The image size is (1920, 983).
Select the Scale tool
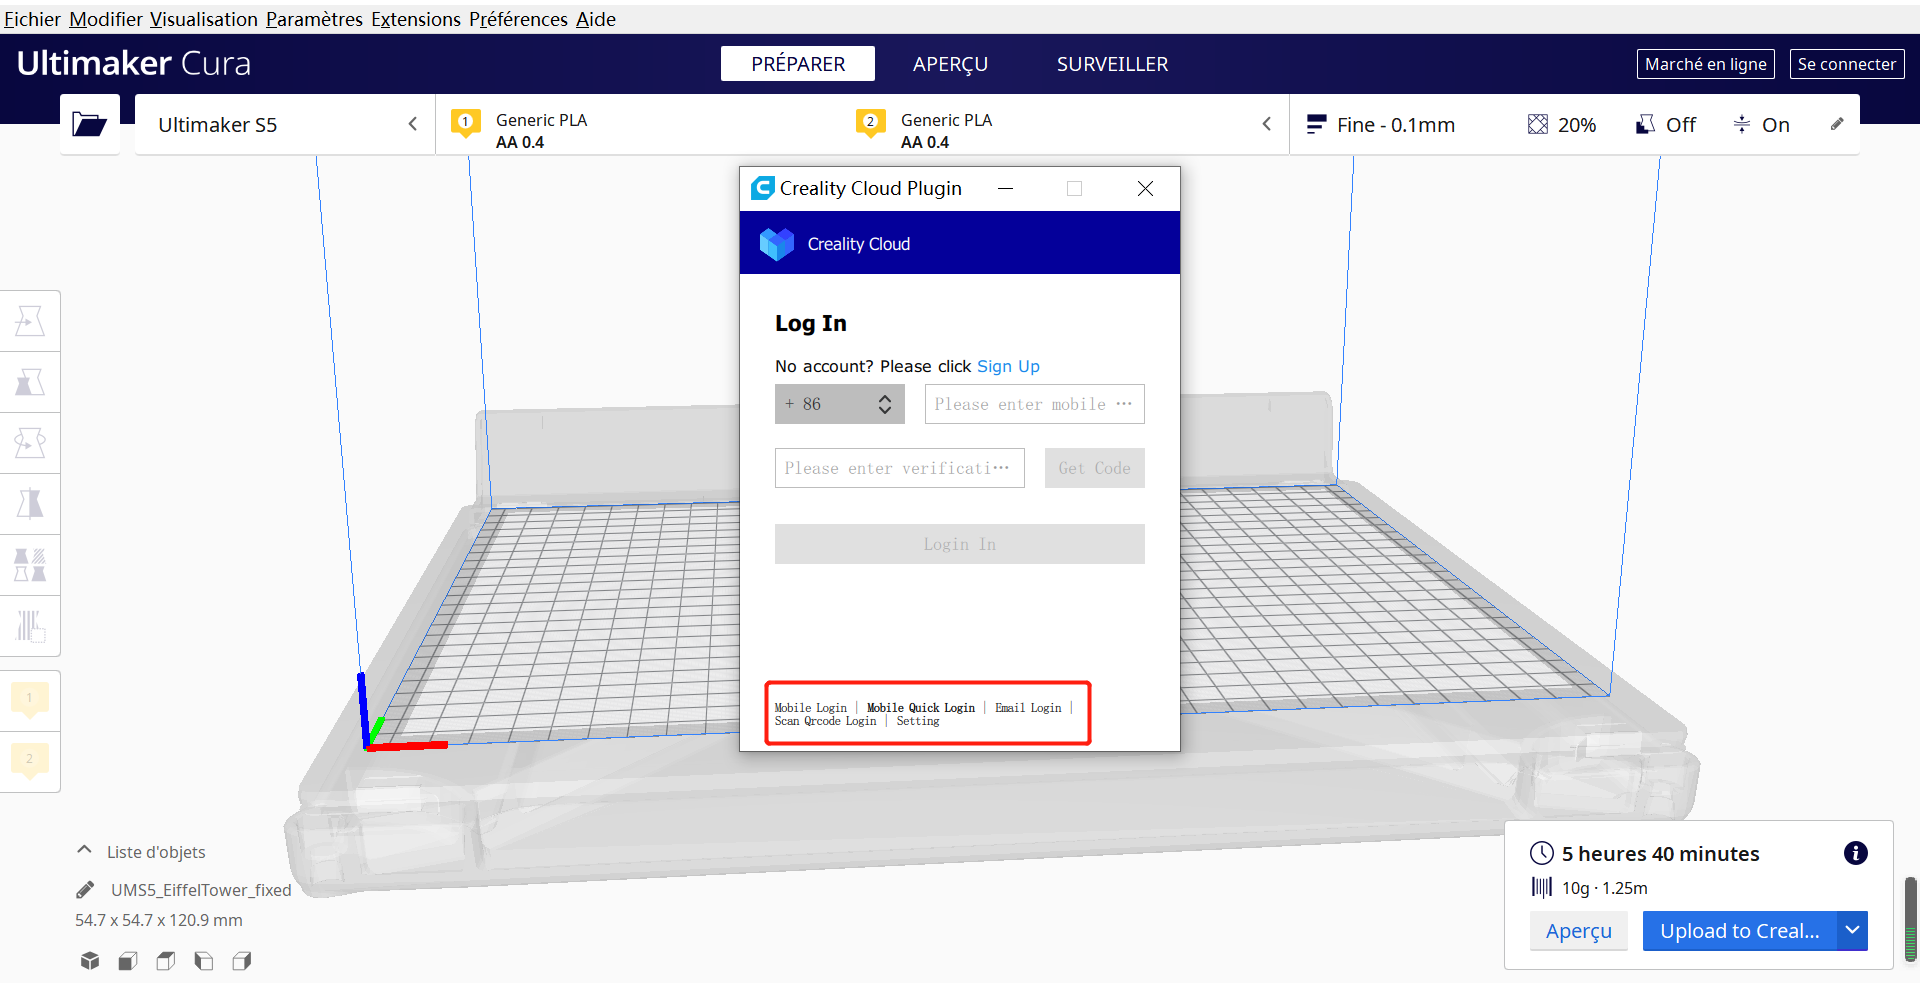[x=30, y=381]
